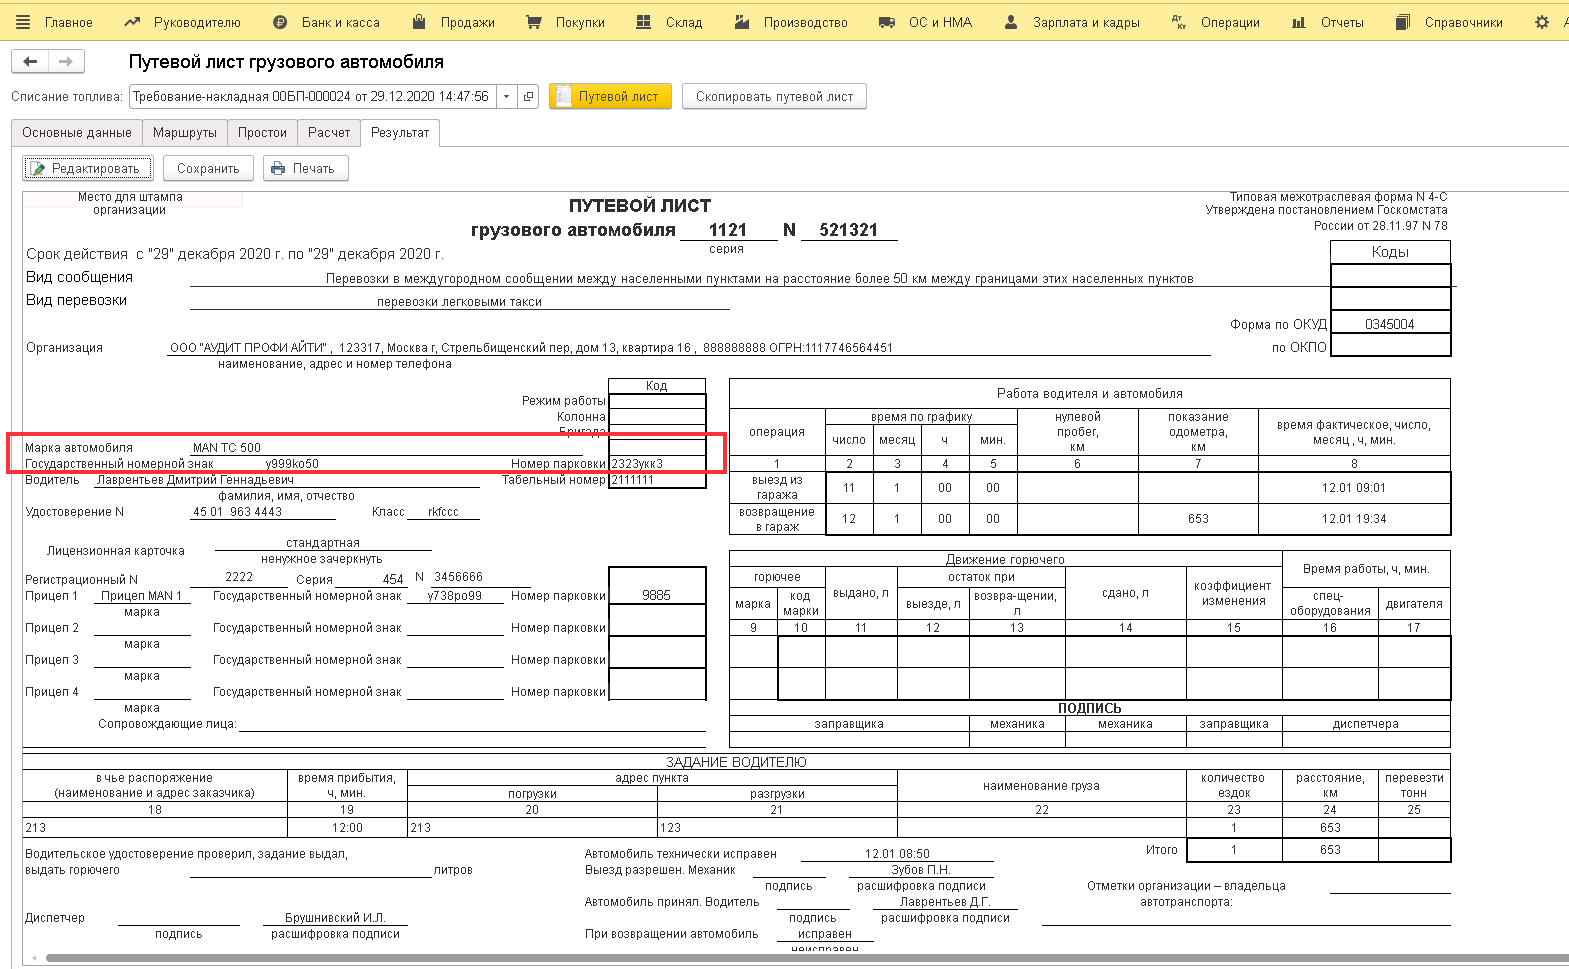1569x969 pixels.
Task: Open Продажи section
Action: pyautogui.click(x=454, y=22)
